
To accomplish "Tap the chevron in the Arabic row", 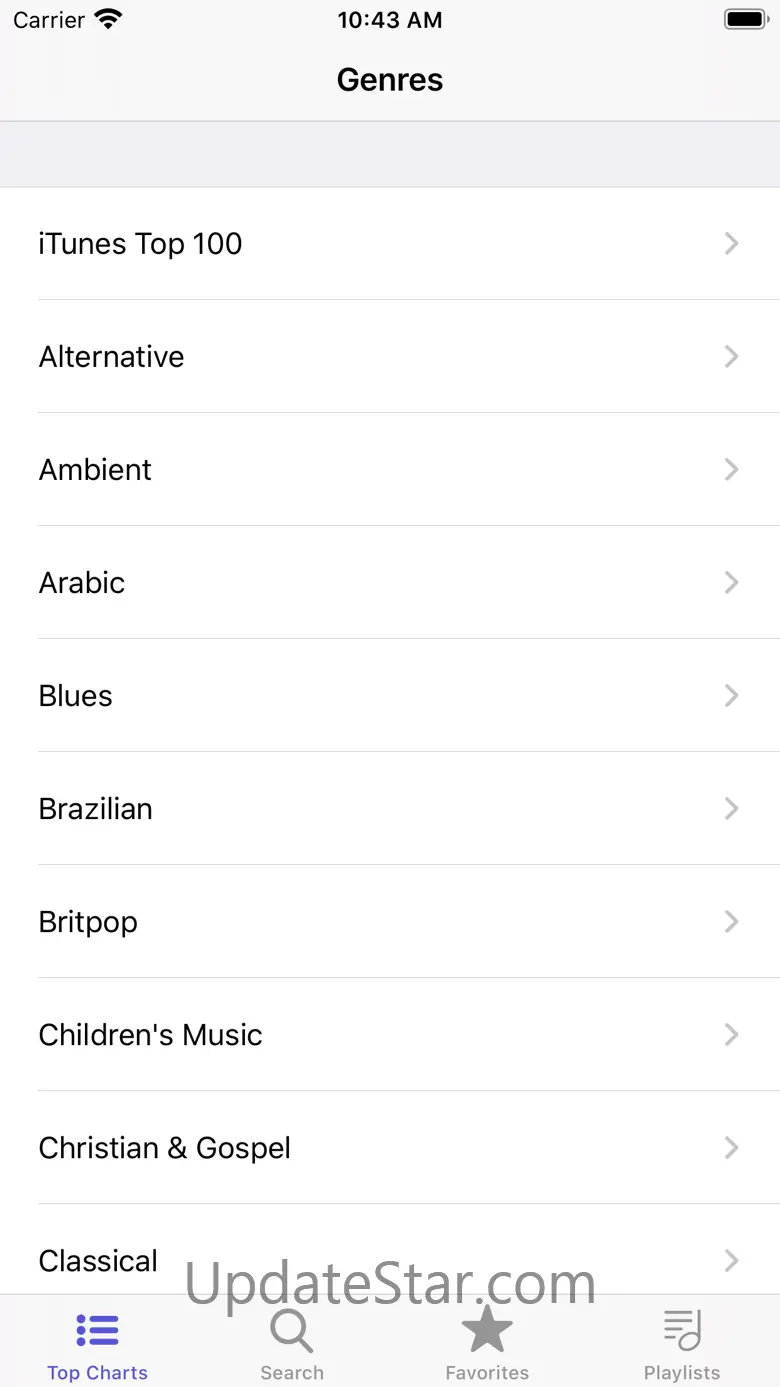I will 732,582.
